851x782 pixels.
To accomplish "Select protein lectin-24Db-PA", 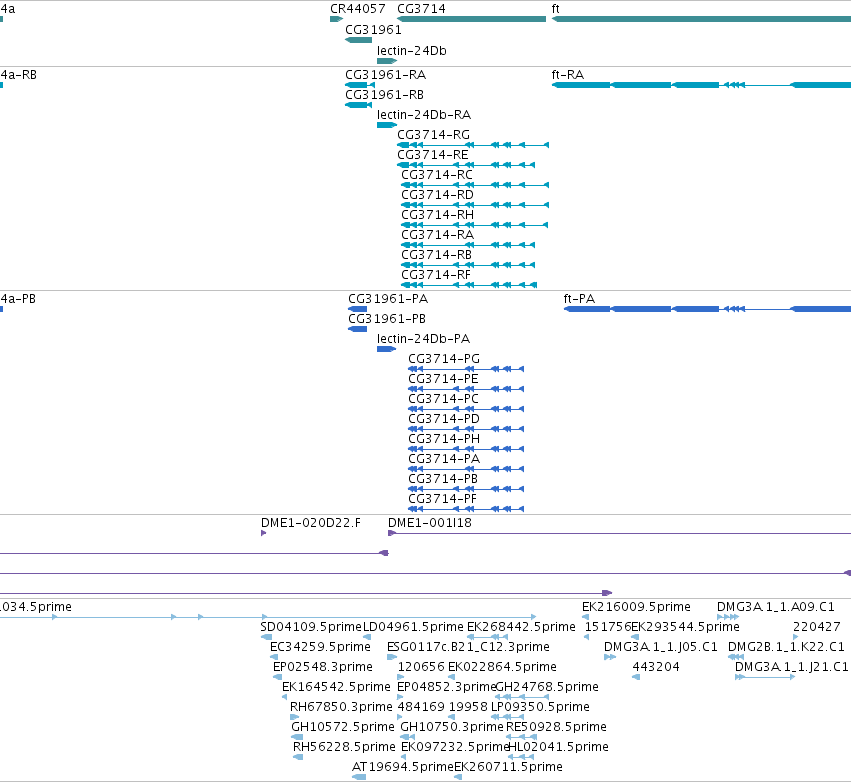I will pyautogui.click(x=386, y=349).
